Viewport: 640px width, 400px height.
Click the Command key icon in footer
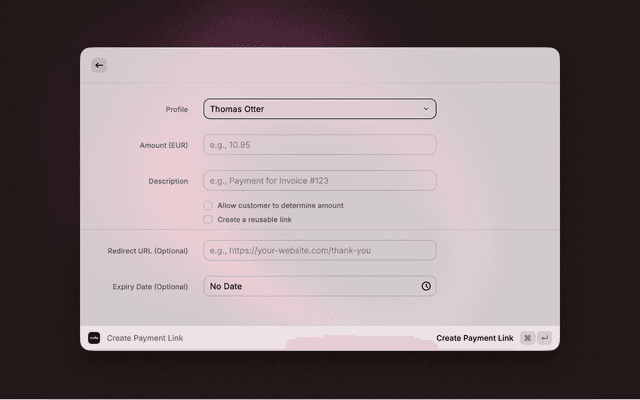click(527, 338)
